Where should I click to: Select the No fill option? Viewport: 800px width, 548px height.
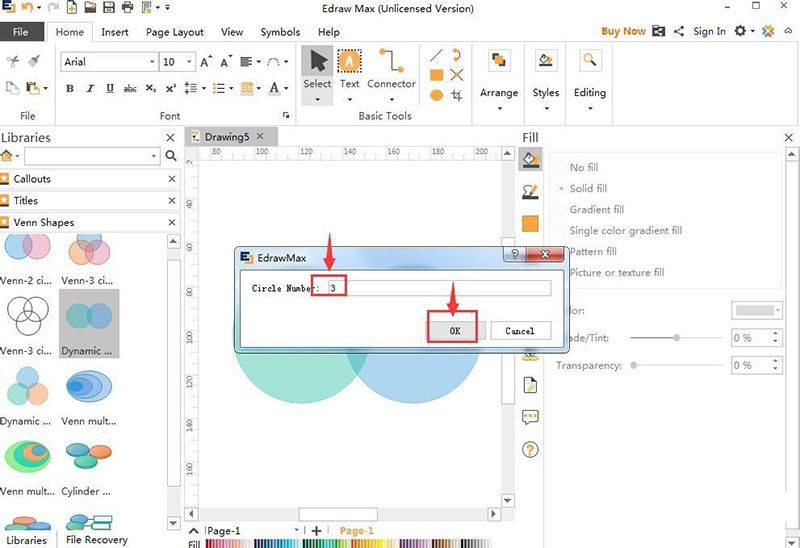coord(564,168)
